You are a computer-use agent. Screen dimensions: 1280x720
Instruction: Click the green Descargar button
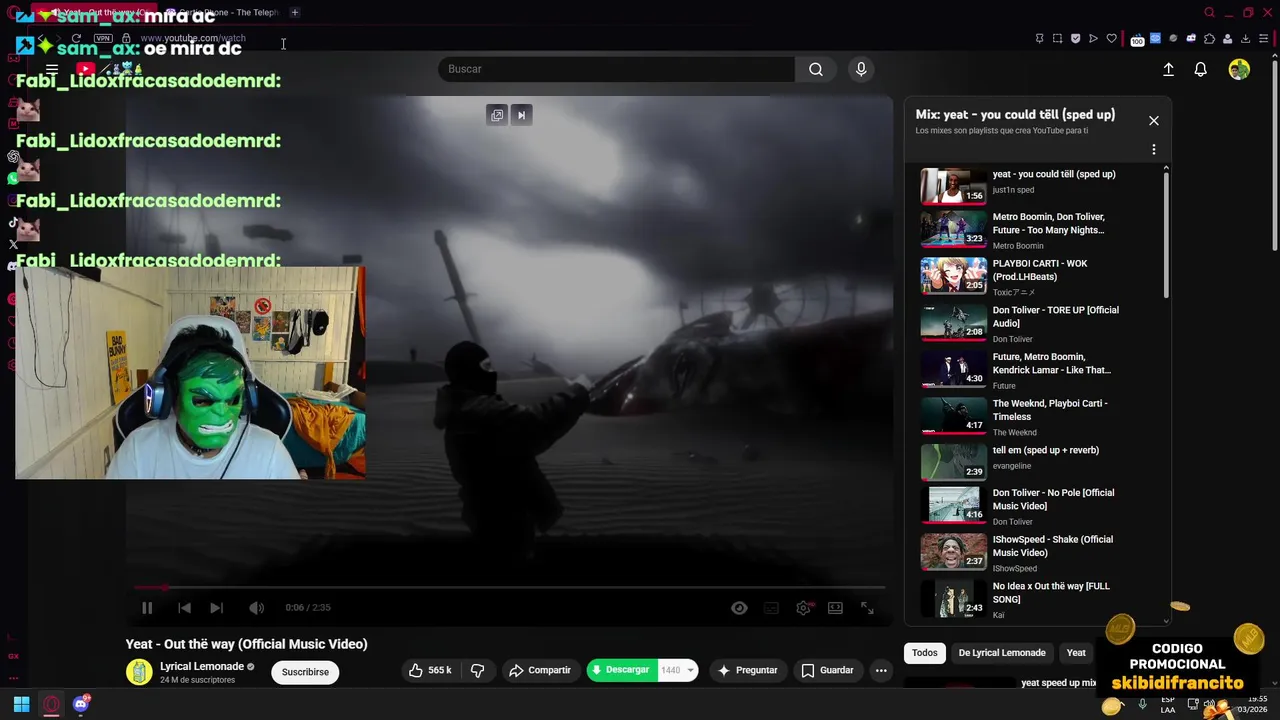621,670
